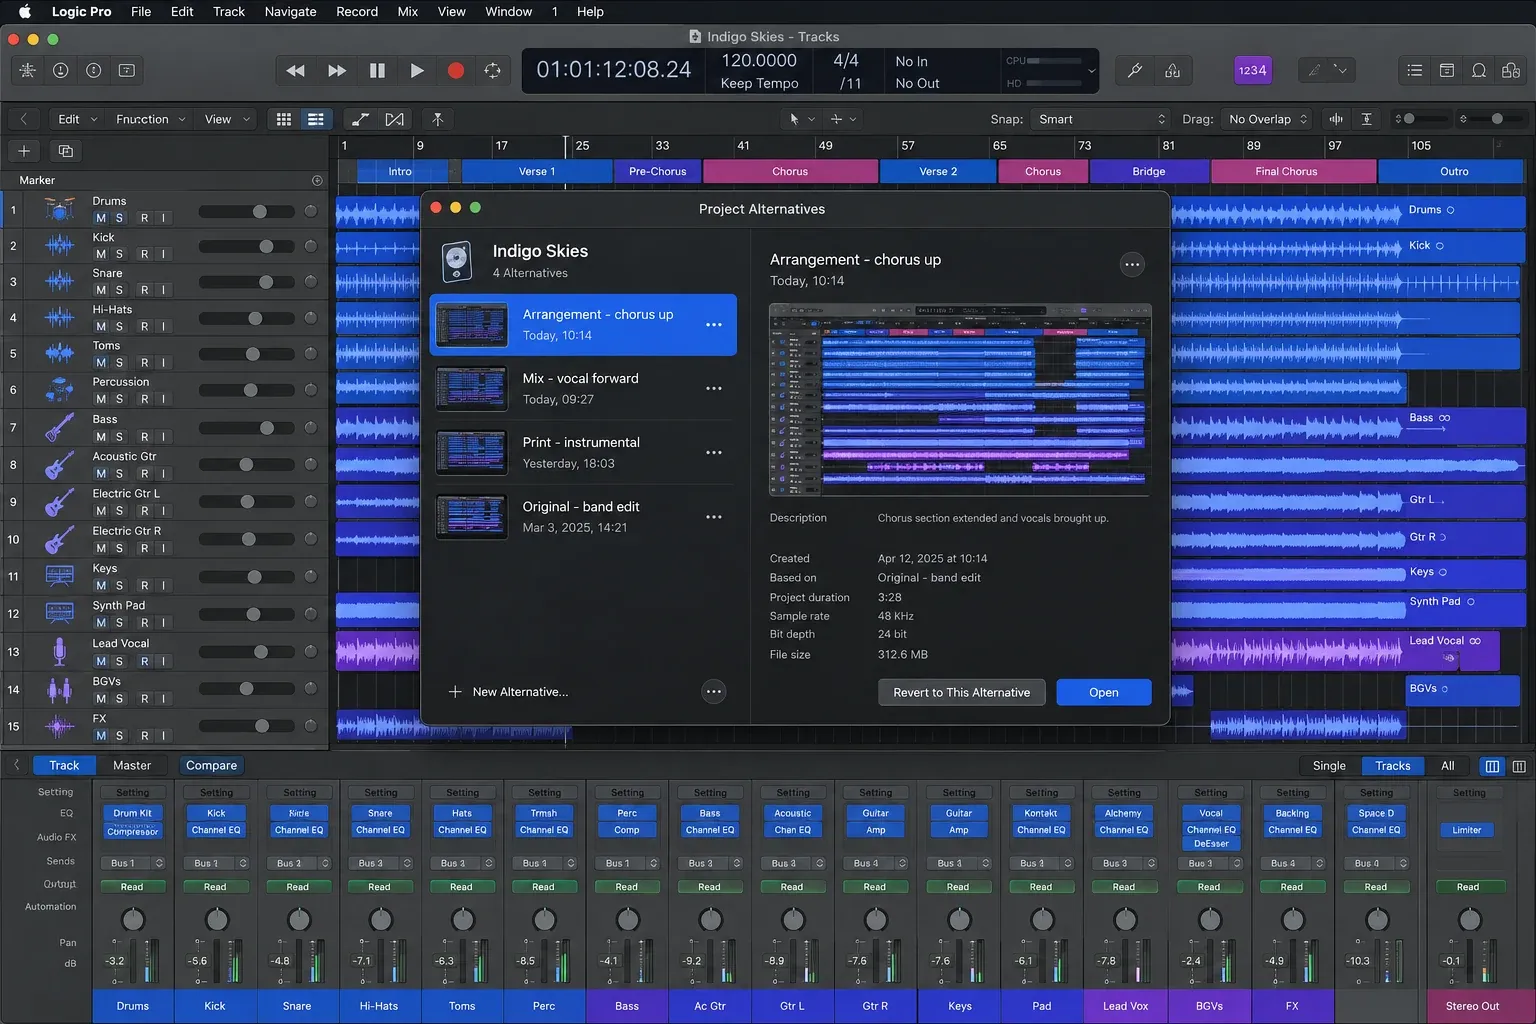Viewport: 1536px width, 1024px height.
Task: Open the Edit dropdown in Tracks area
Action: 77,119
